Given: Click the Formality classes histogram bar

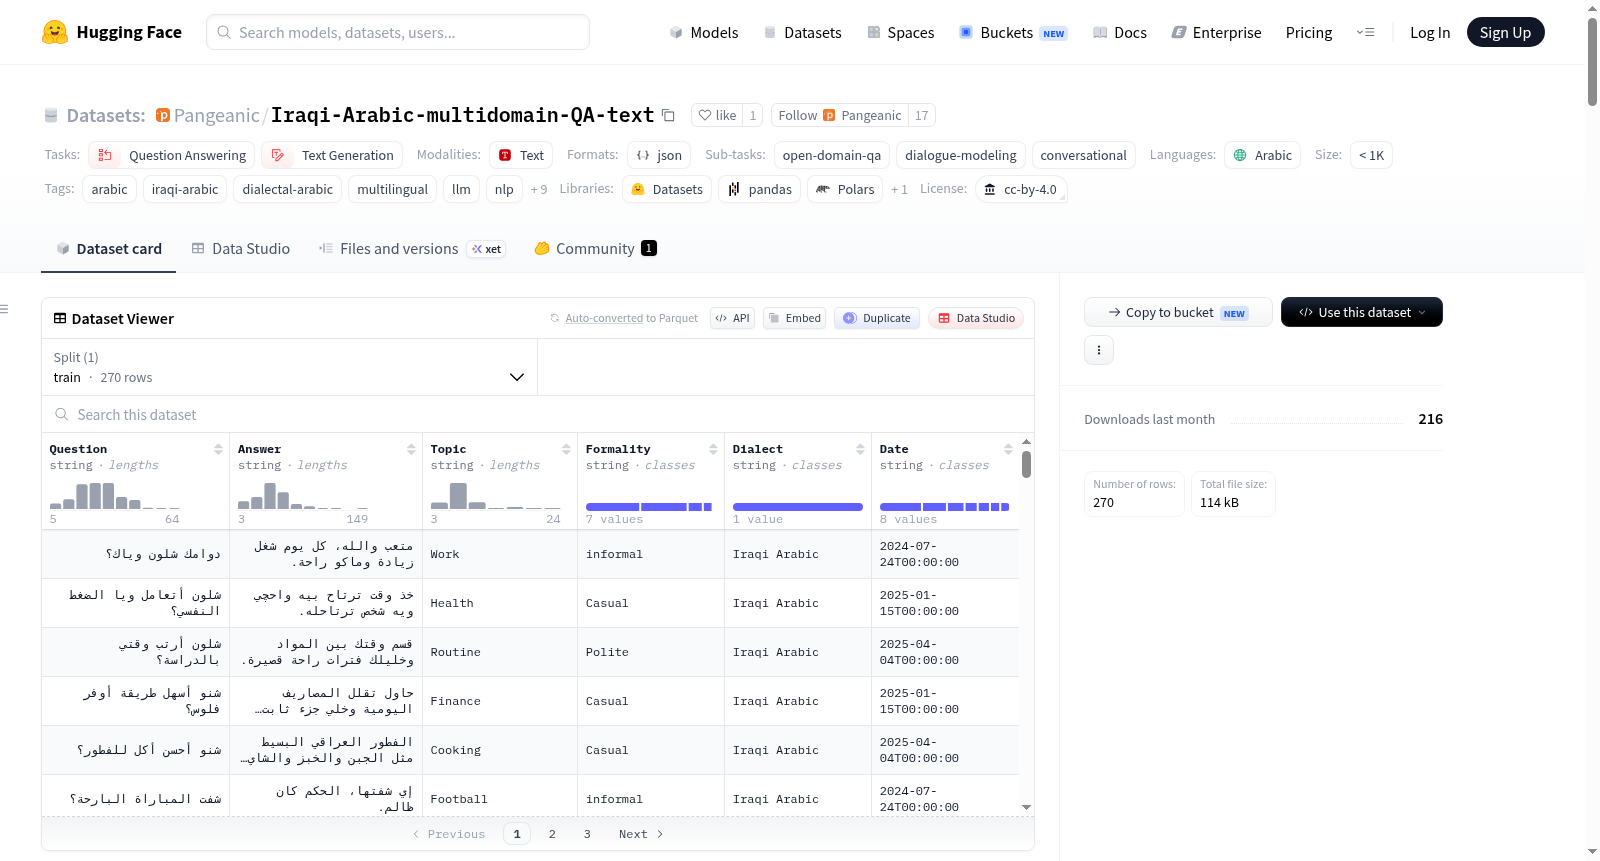Looking at the screenshot, I should pyautogui.click(x=649, y=507).
